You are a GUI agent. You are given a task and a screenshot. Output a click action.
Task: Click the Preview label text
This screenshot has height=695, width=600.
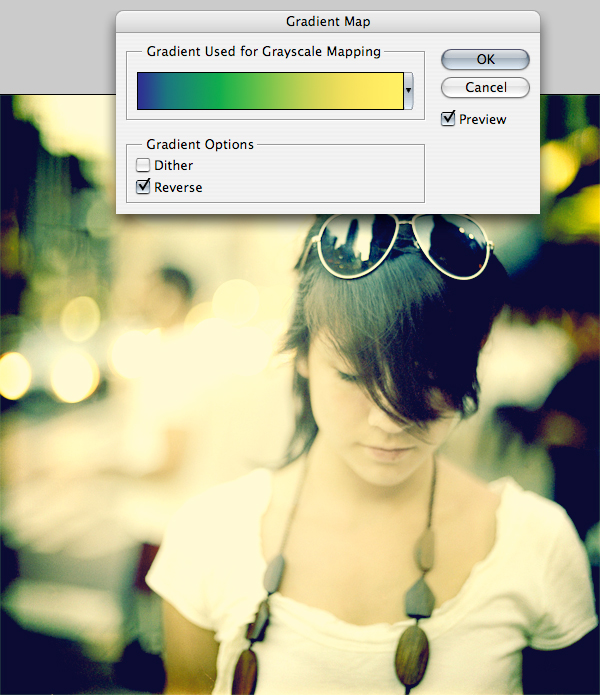click(483, 119)
